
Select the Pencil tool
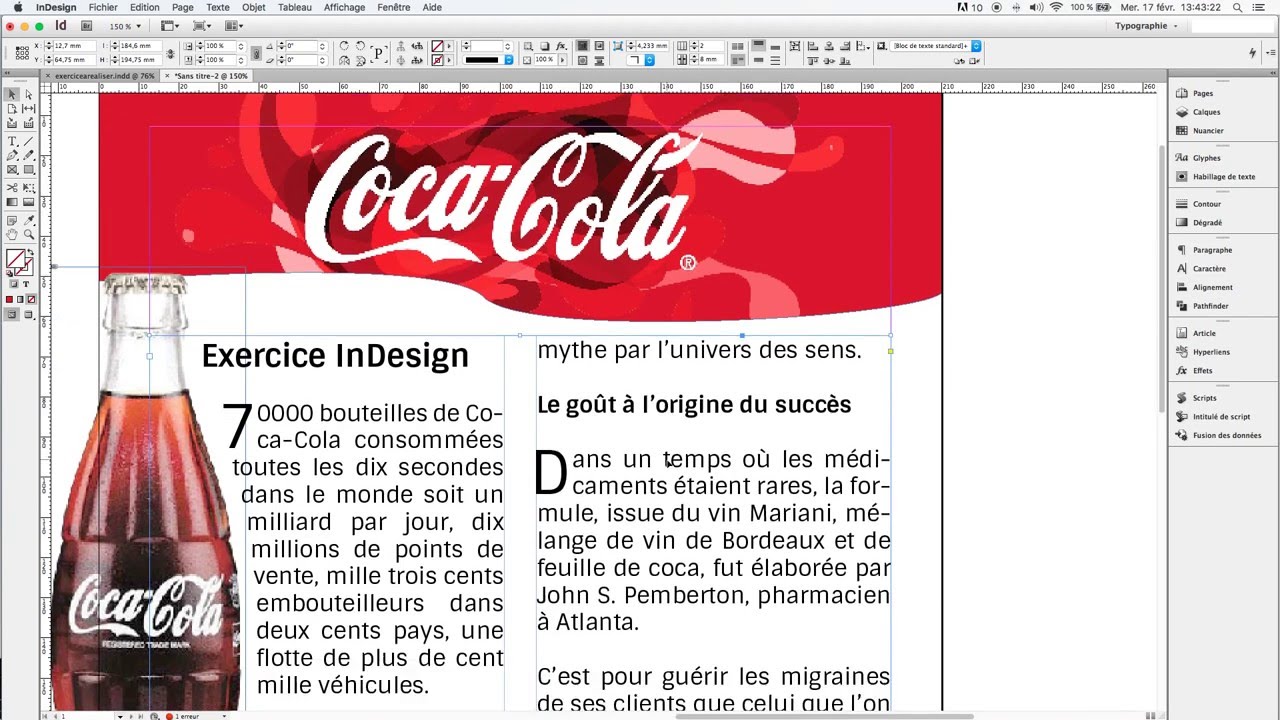[x=29, y=155]
